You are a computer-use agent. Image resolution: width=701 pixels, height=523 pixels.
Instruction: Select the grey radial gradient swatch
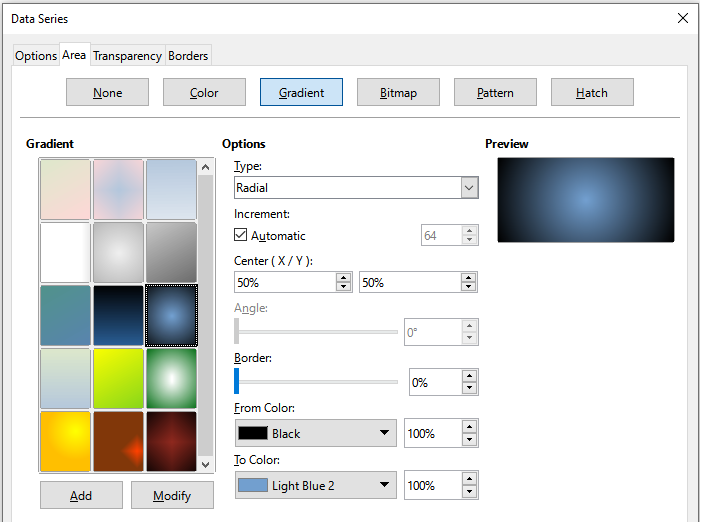[118, 253]
